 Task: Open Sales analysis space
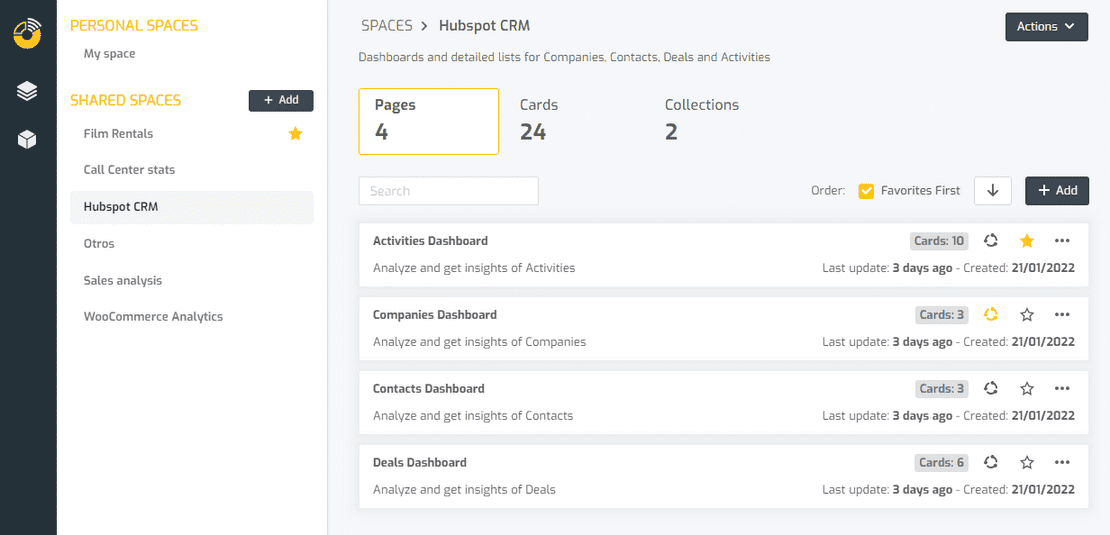(122, 280)
